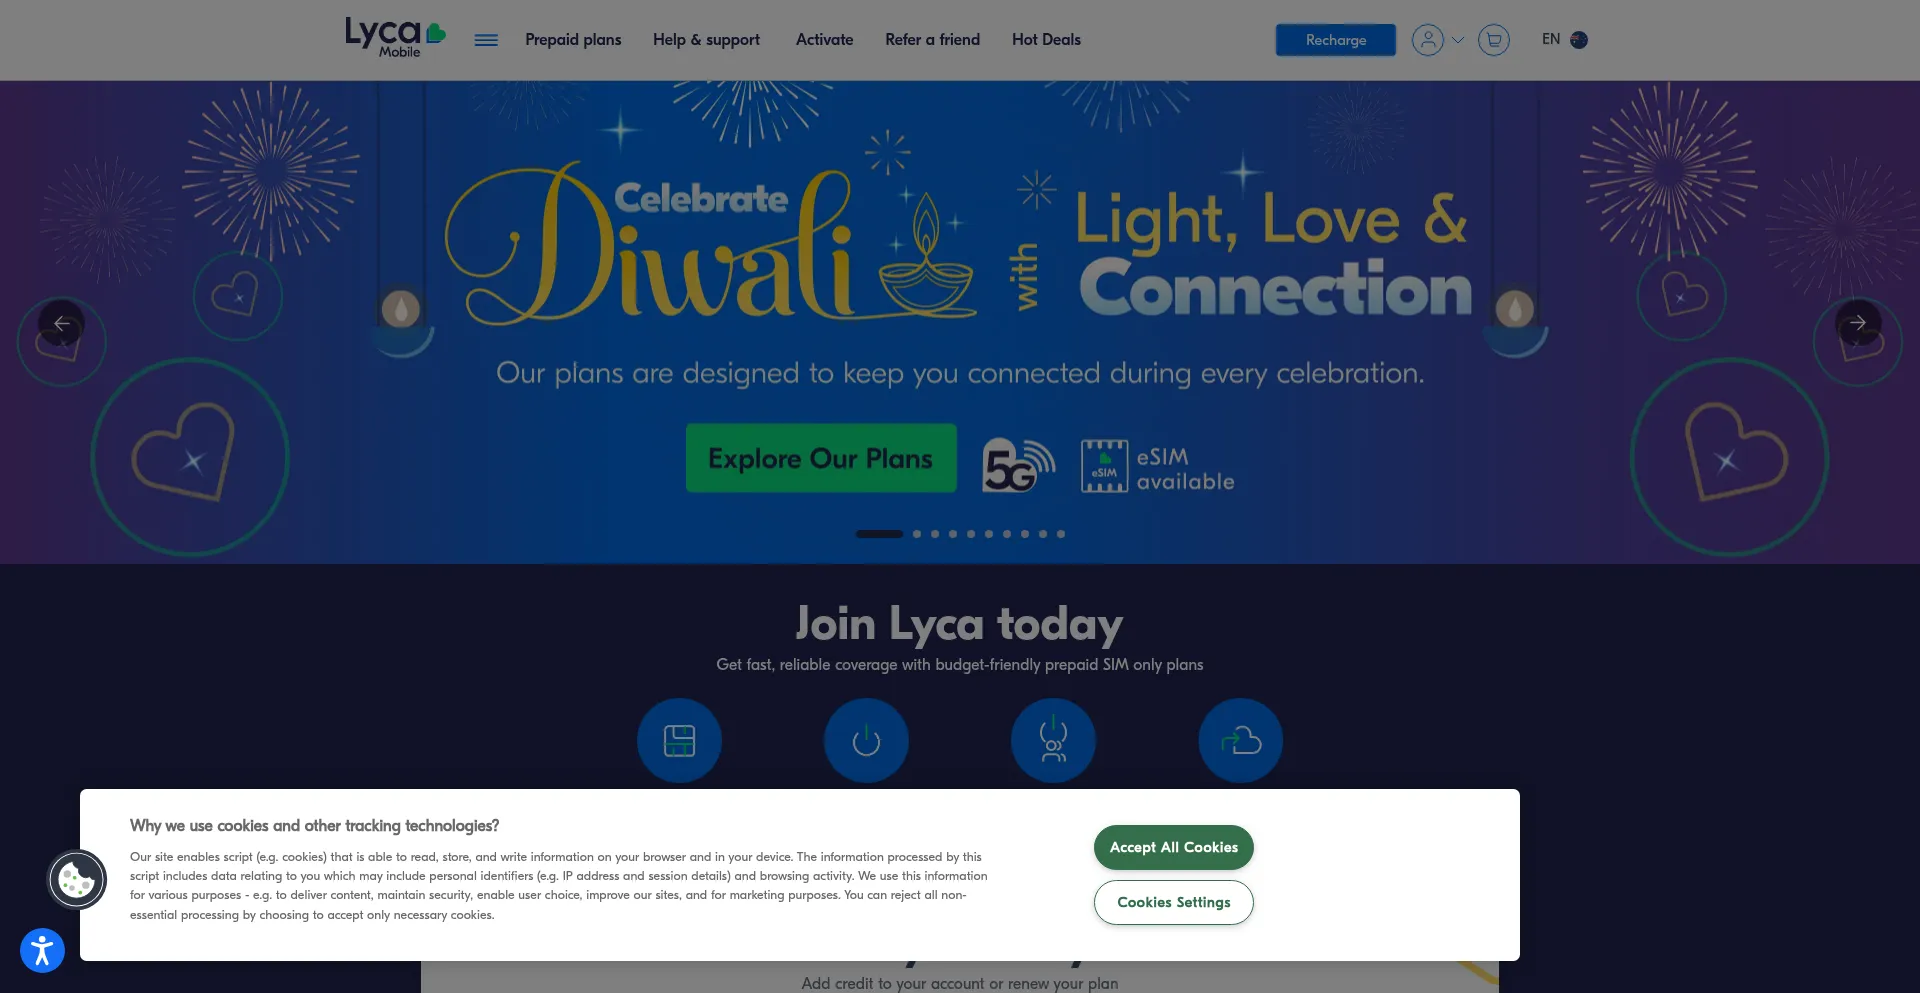Expand the account dropdown chevron
1920x993 pixels.
pos(1458,40)
